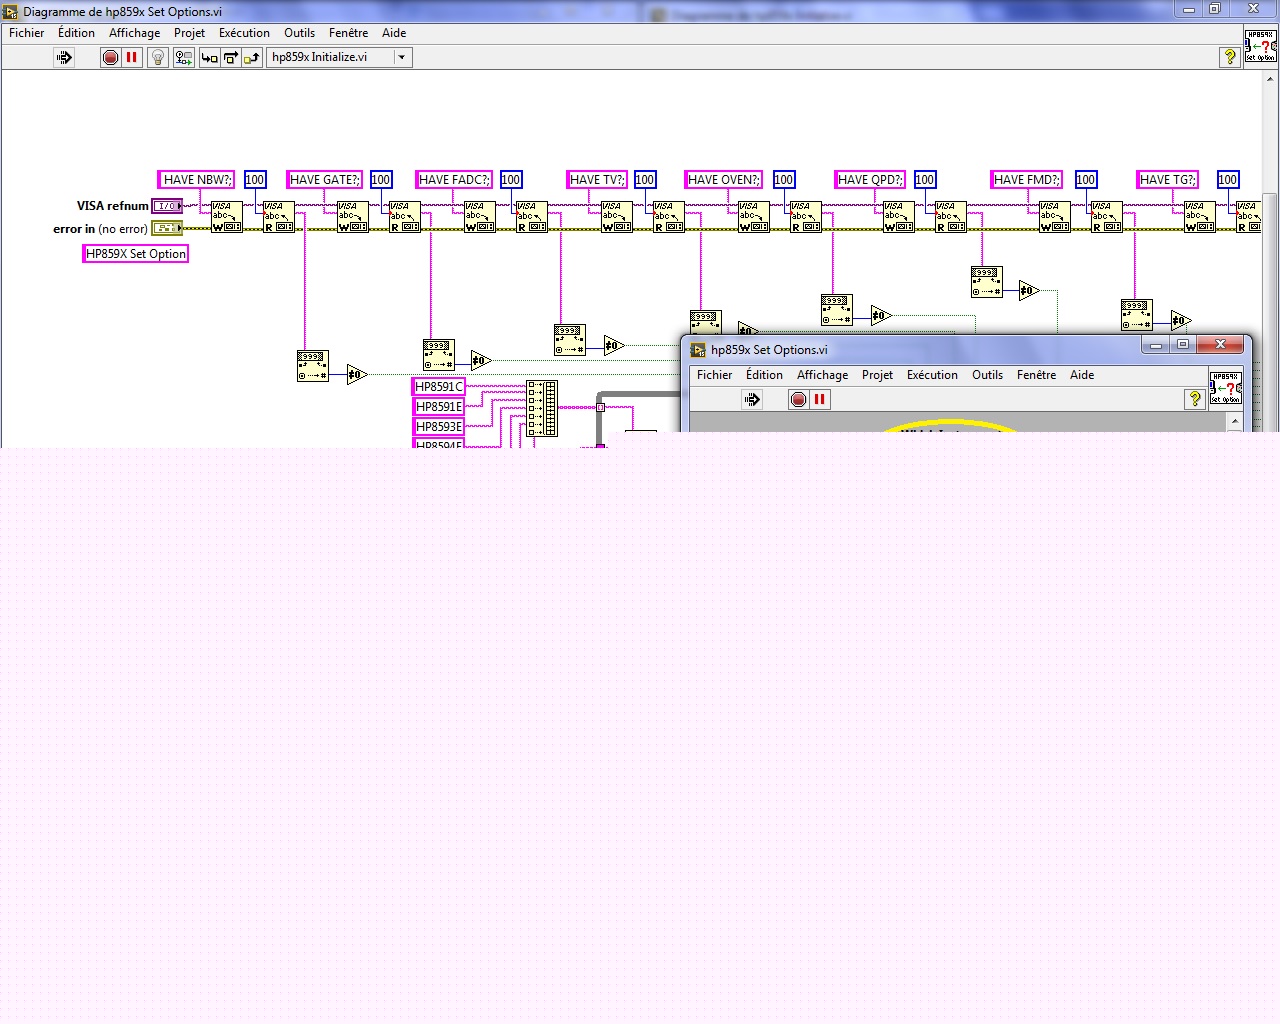Open Outils menu in hp859x Set Options.vi window
This screenshot has width=1280, height=1024.
[987, 375]
